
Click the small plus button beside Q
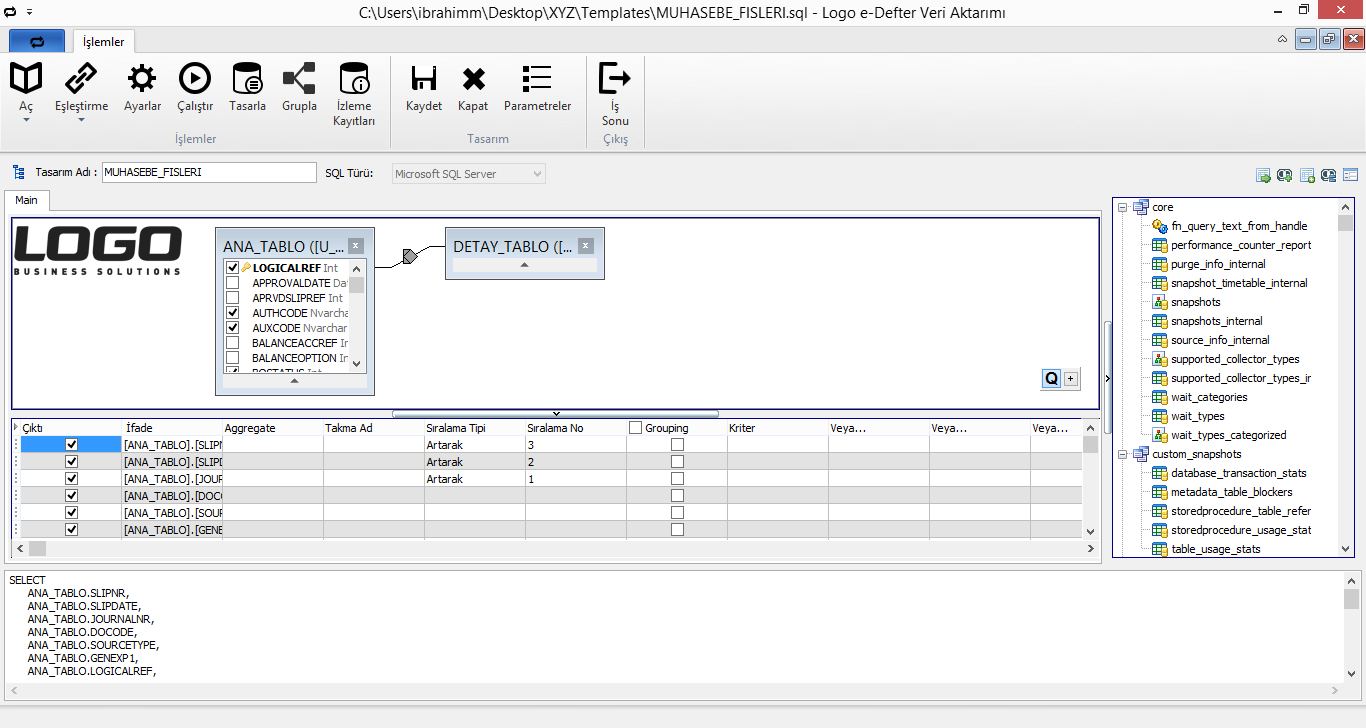click(1071, 379)
